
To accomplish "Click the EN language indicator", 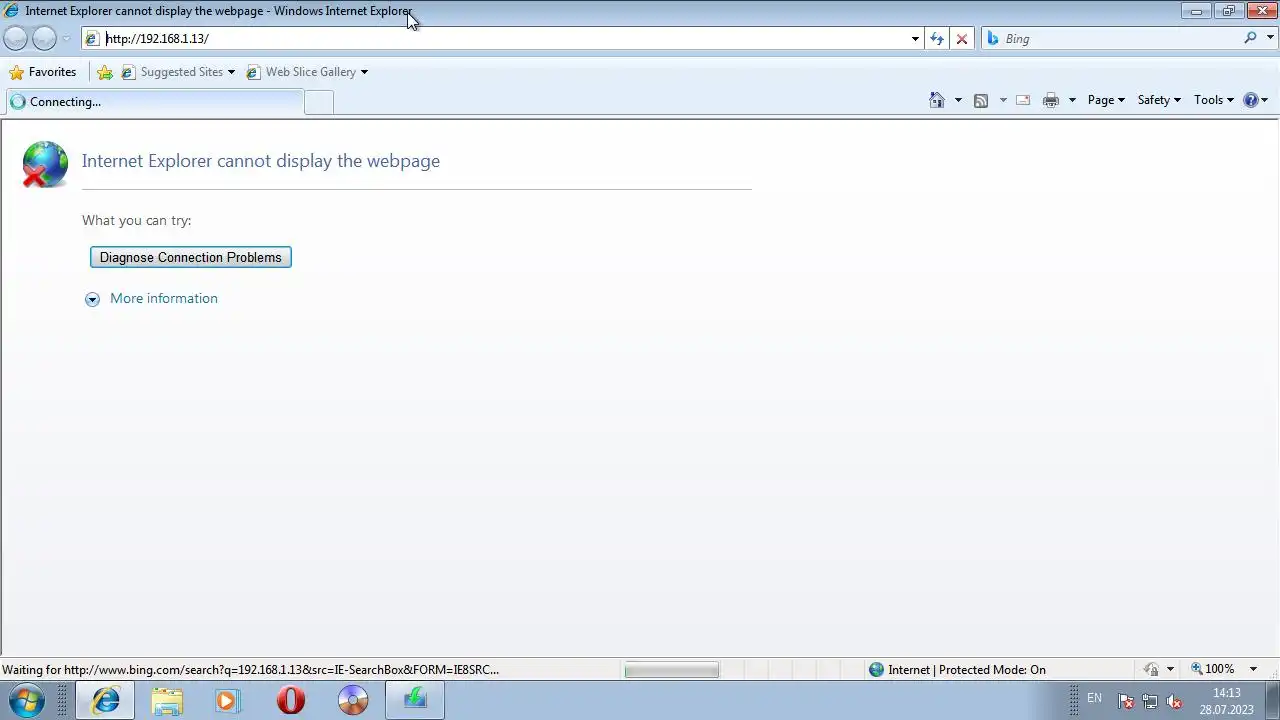I will tap(1094, 698).
